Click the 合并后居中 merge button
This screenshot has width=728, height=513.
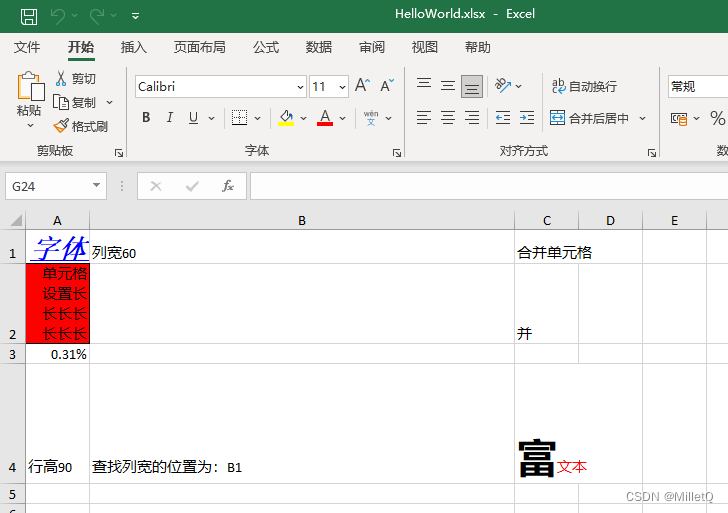click(590, 118)
